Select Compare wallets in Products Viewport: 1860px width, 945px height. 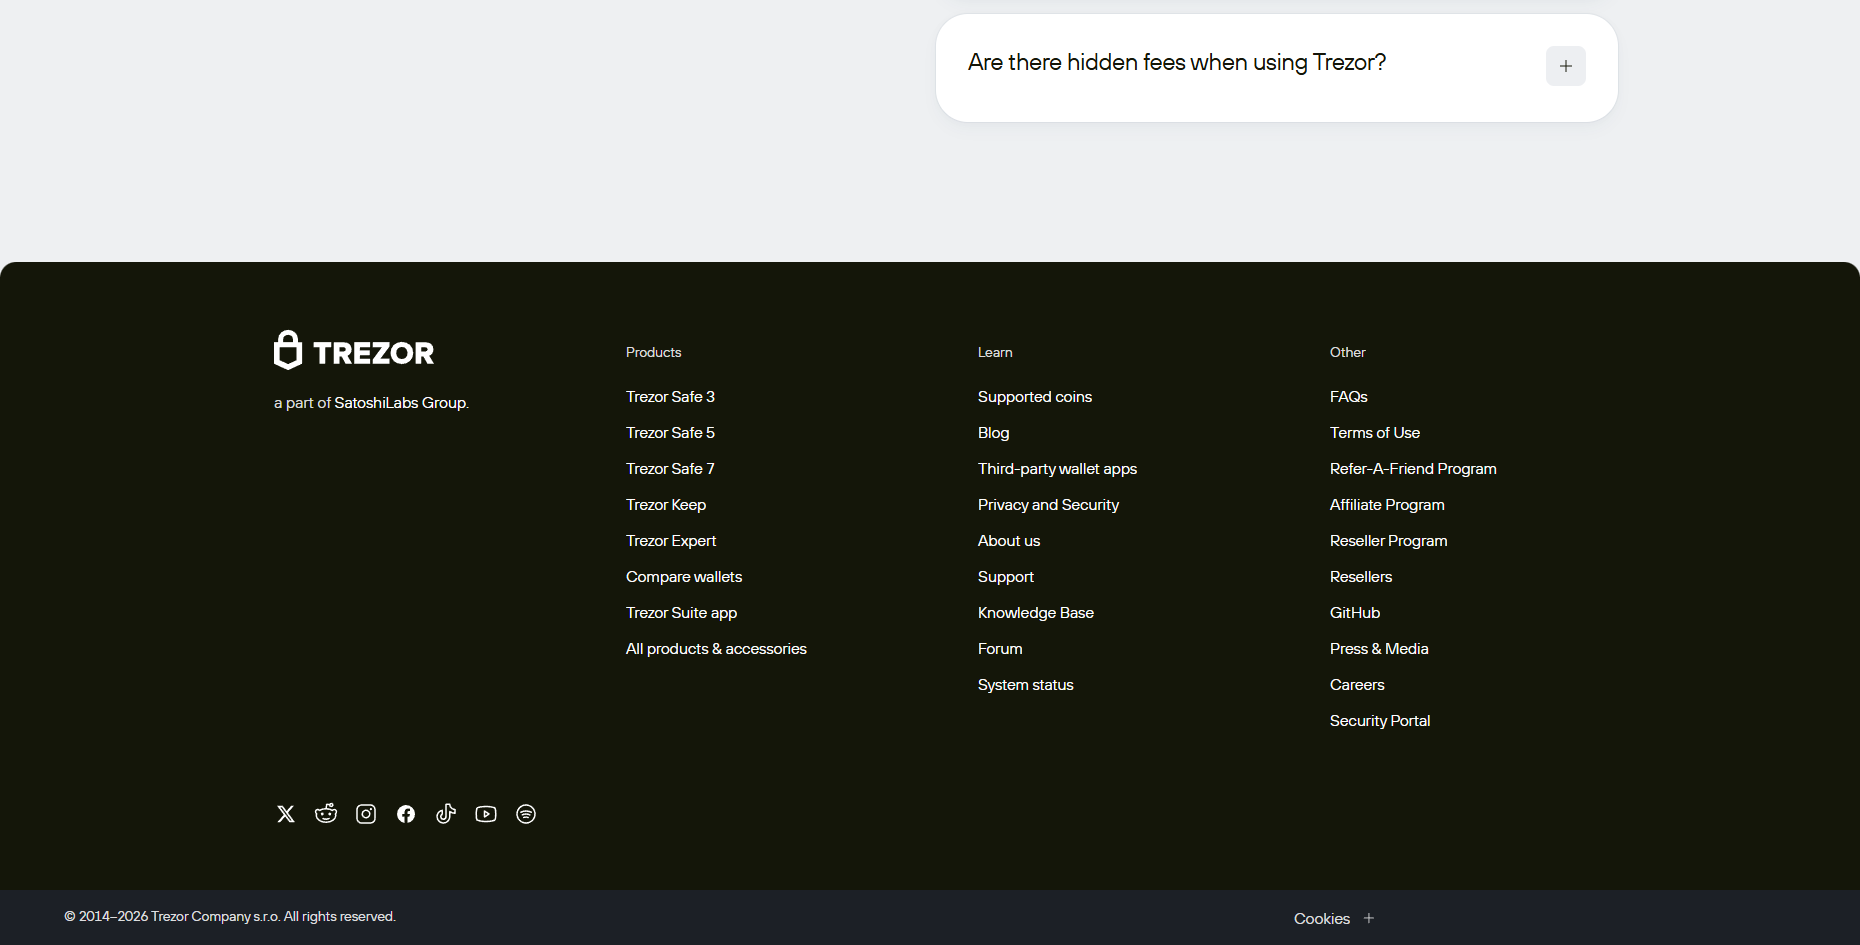click(x=683, y=577)
